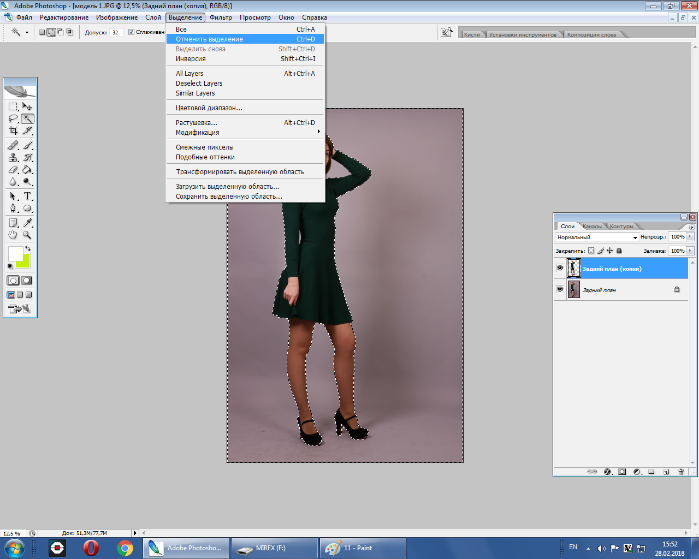Open the Layers panel options menu arrow
The image size is (699, 559).
click(x=691, y=227)
